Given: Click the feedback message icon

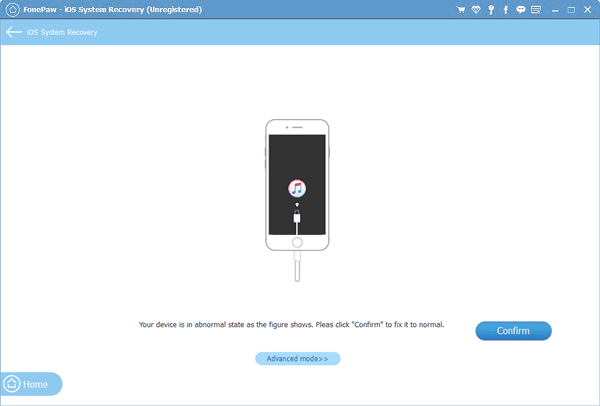Looking at the screenshot, I should (x=536, y=10).
